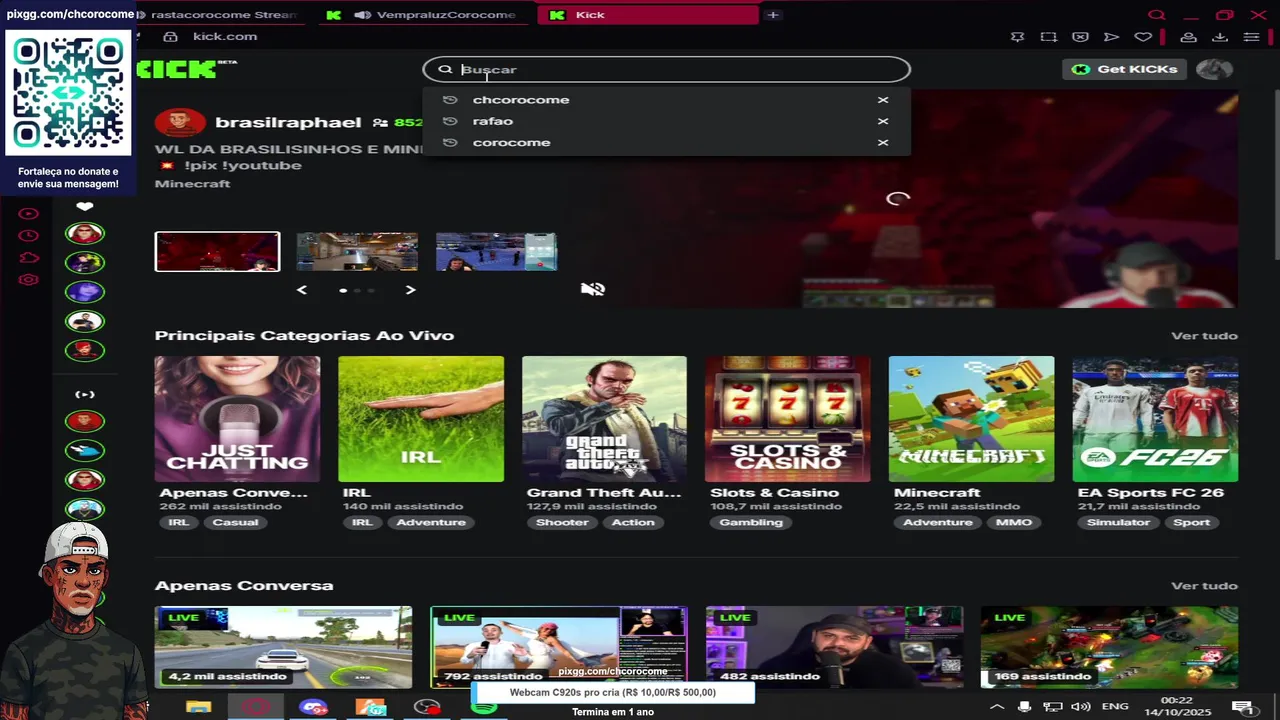Open the Kick user avatar menu
Screen dimensions: 1280x720
pyautogui.click(x=1214, y=69)
